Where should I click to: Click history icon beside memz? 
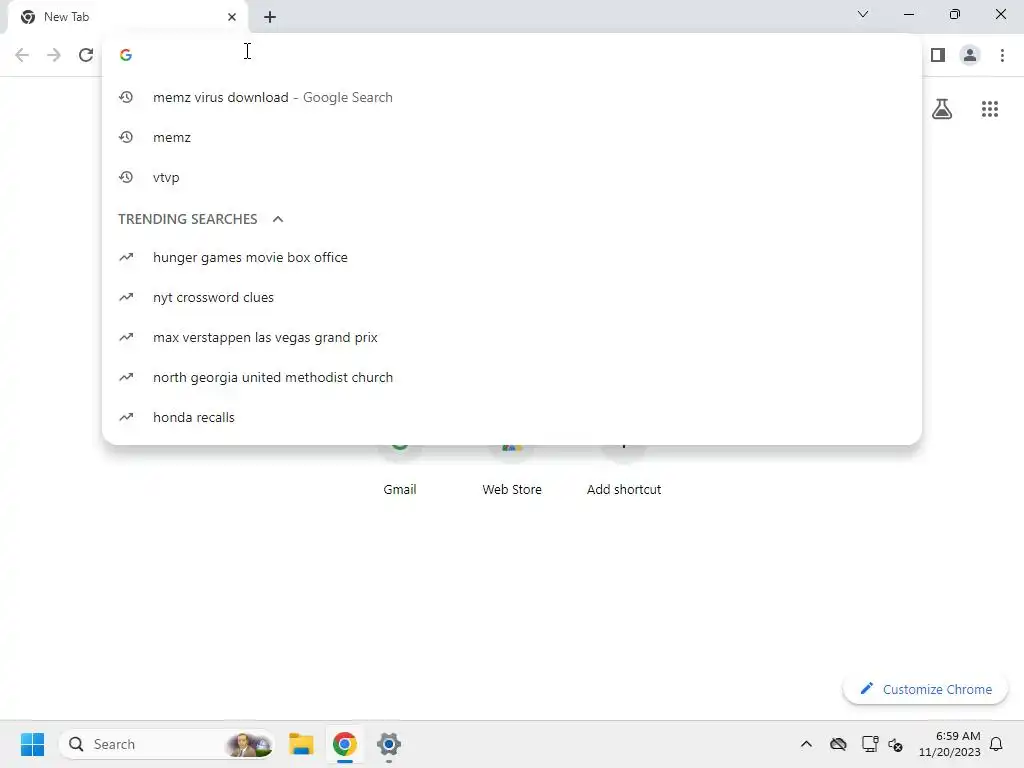(x=126, y=137)
